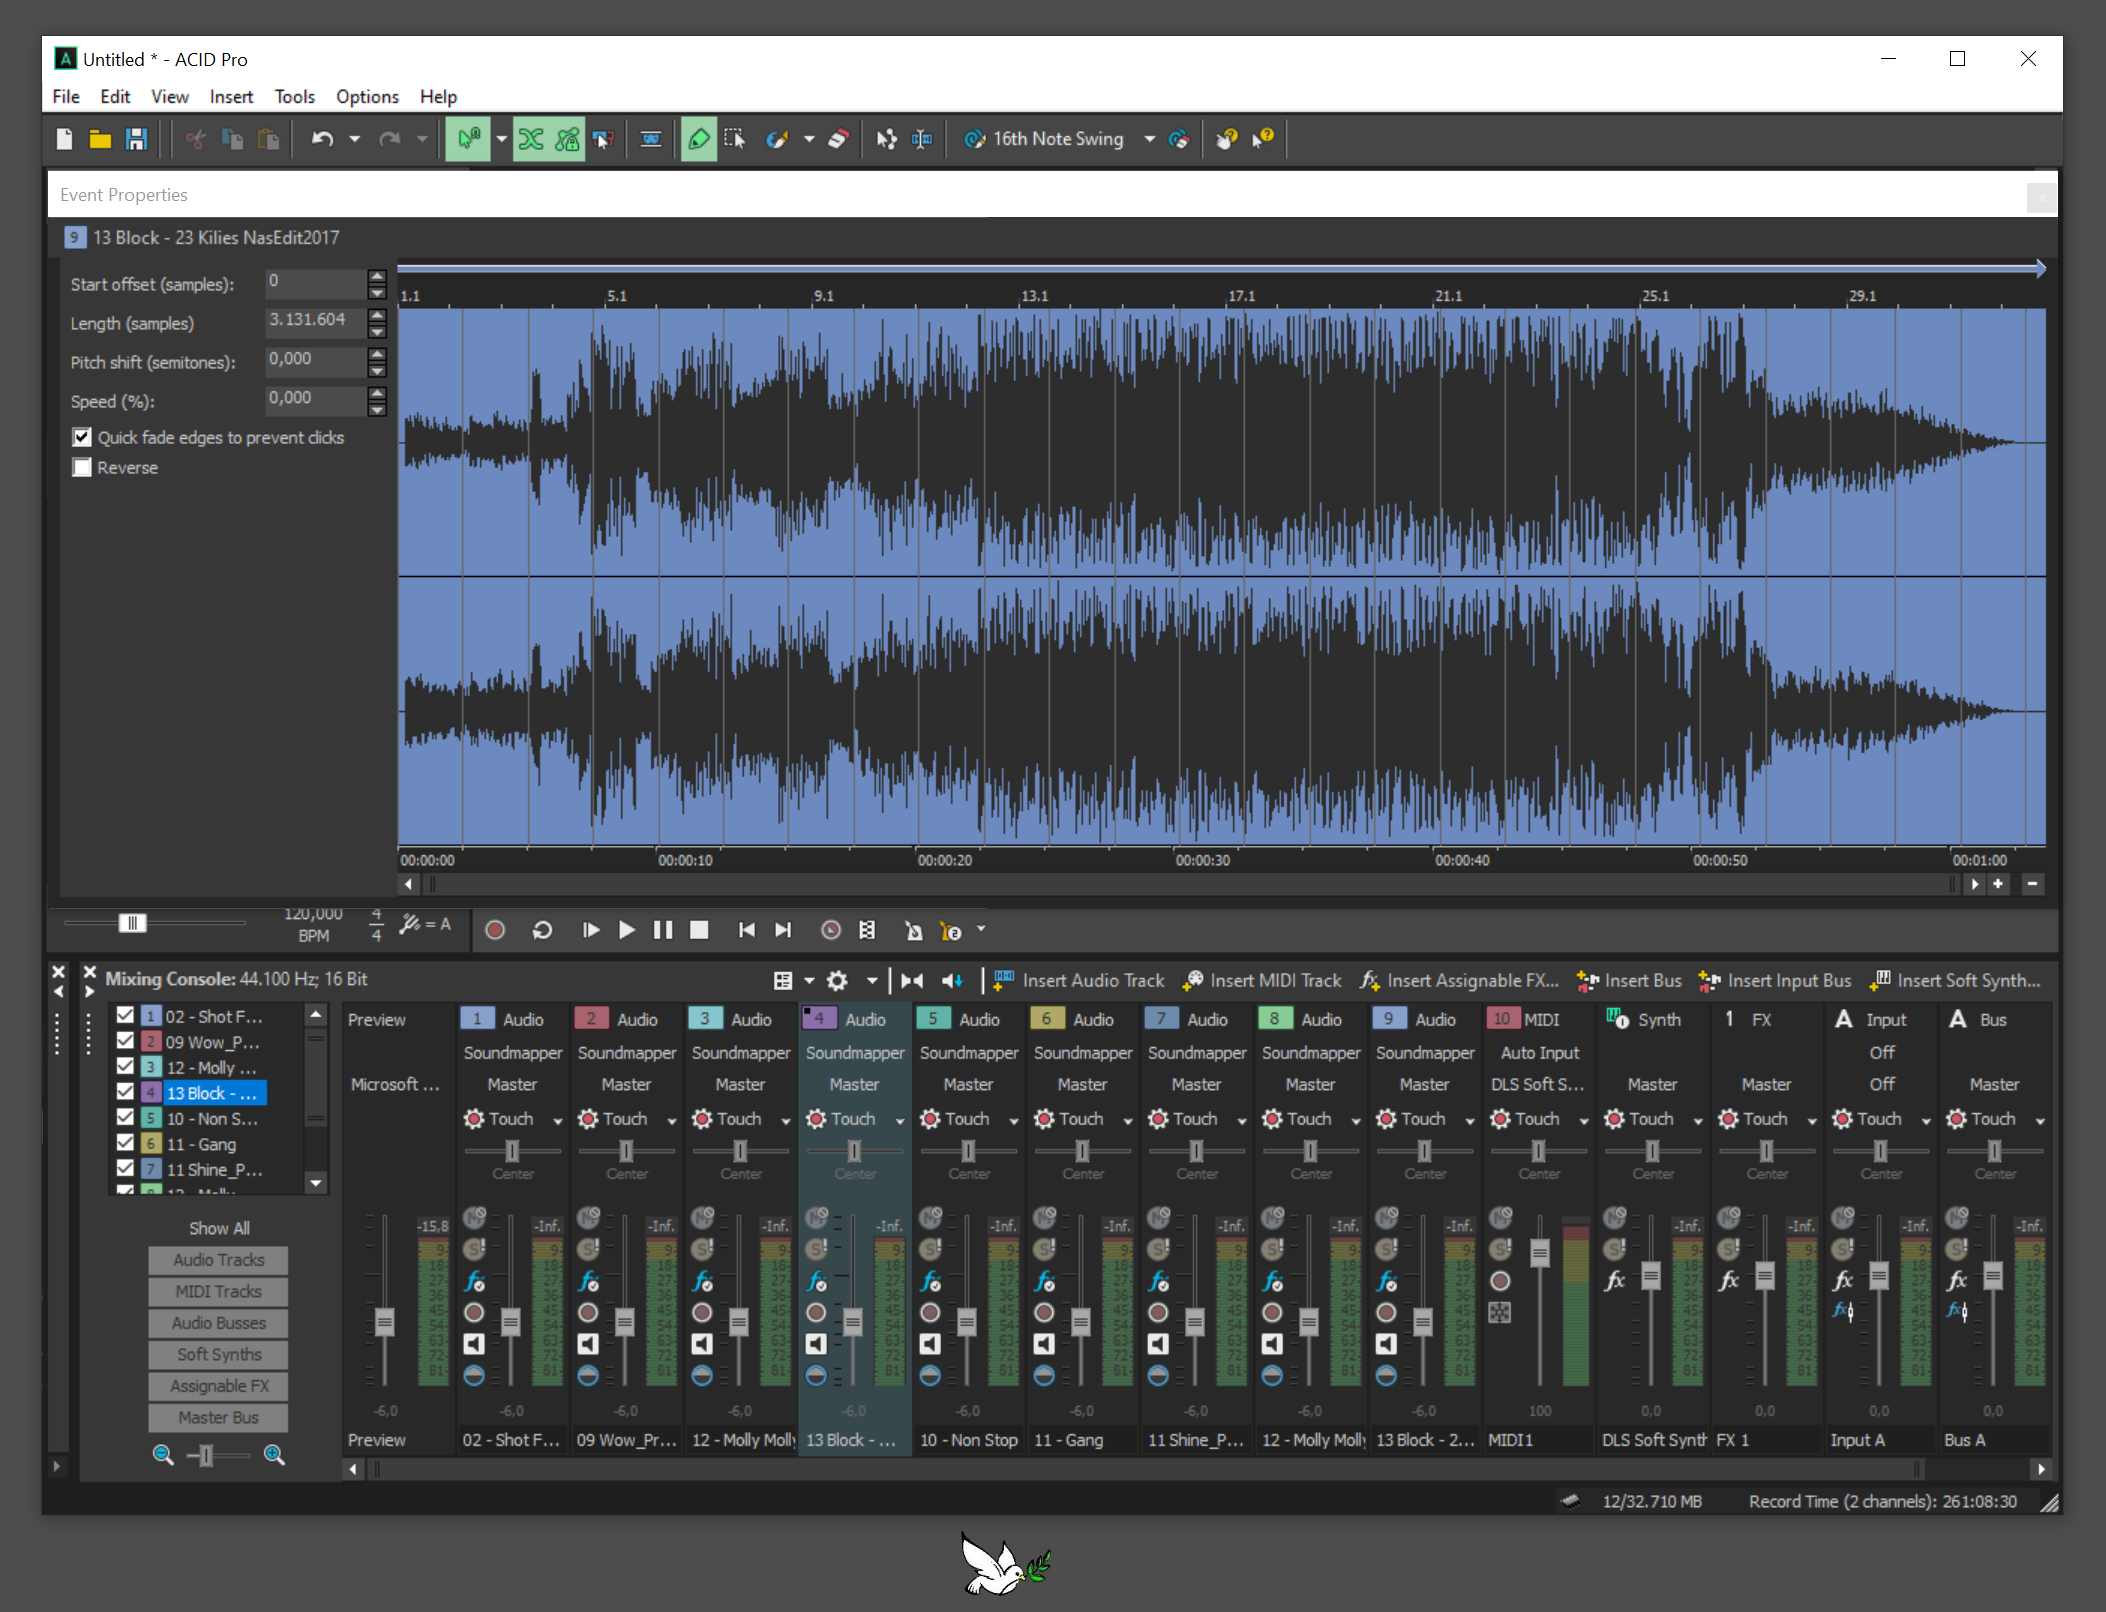Open automation mode dropdown on Bus A

(x=2040, y=1121)
